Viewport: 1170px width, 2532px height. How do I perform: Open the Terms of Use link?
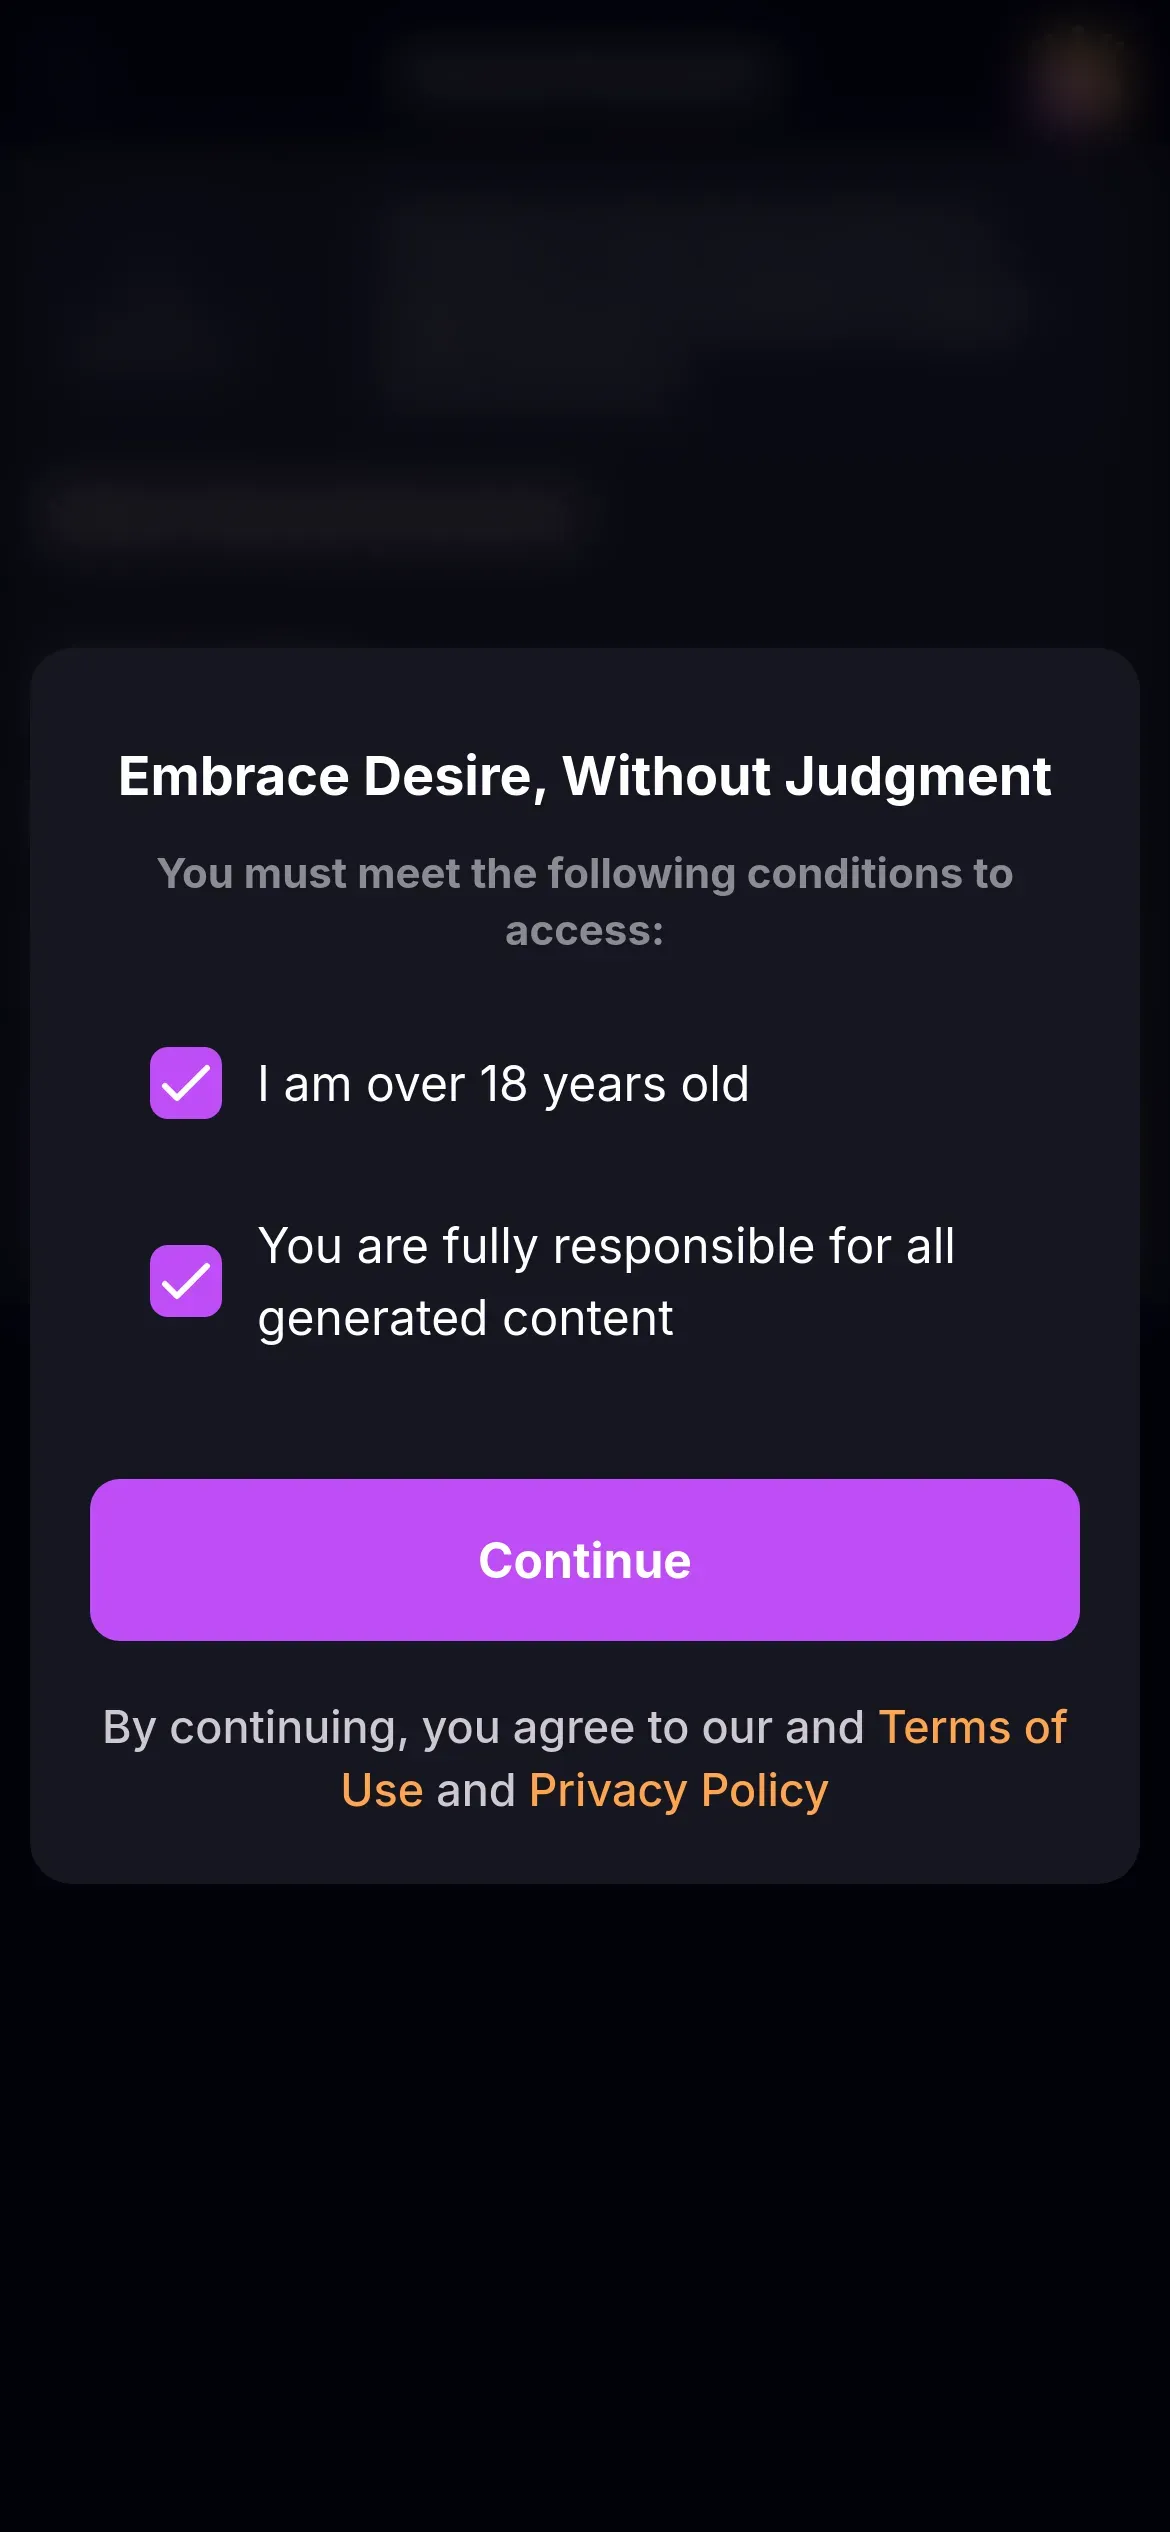(972, 1727)
